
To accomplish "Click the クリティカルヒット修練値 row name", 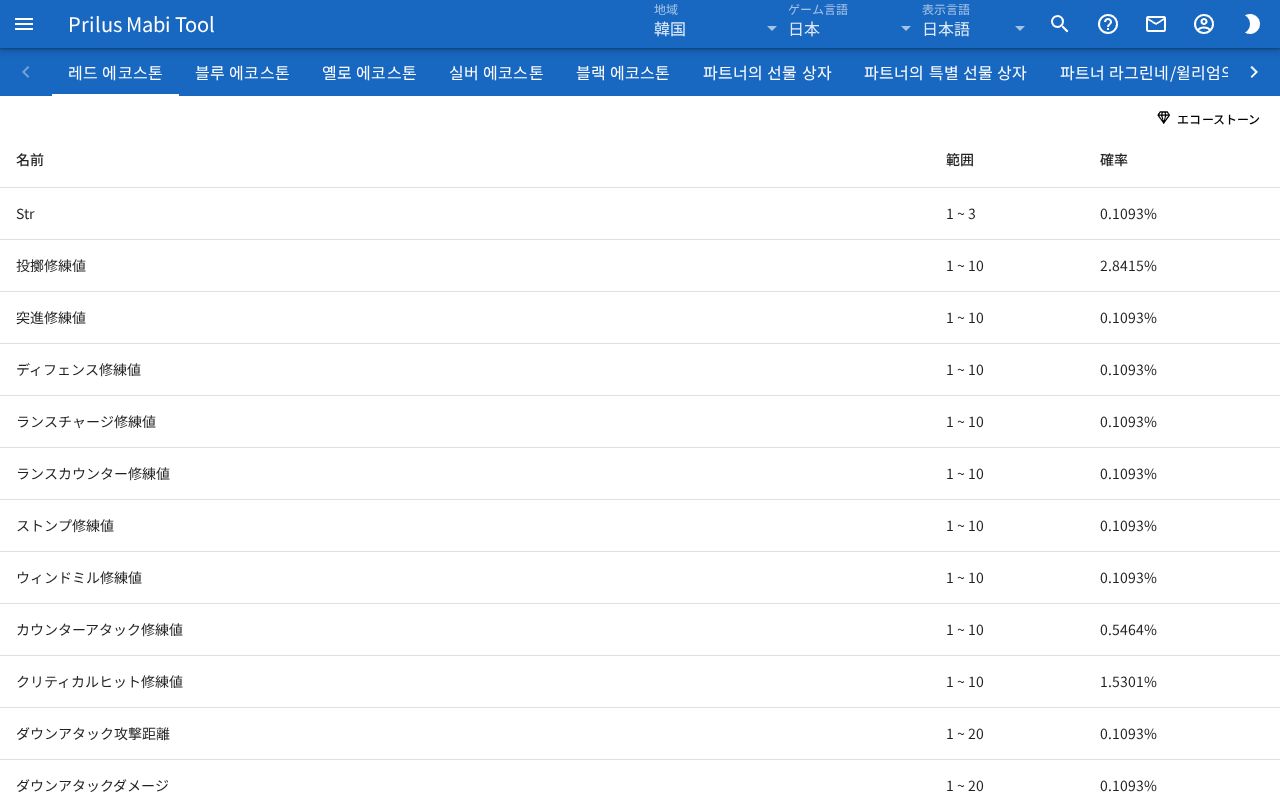I will coord(99,682).
